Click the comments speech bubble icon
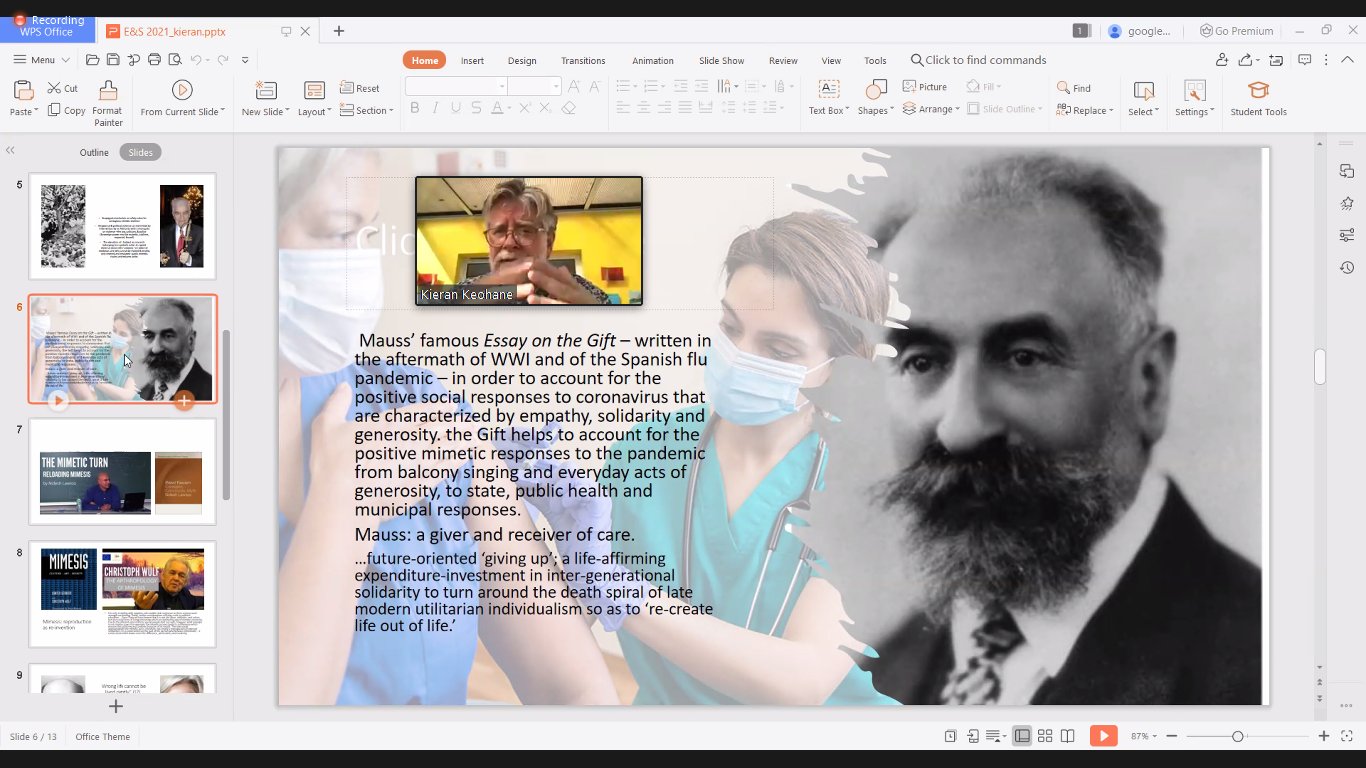Screen dimensions: 1366x768 (1304, 60)
